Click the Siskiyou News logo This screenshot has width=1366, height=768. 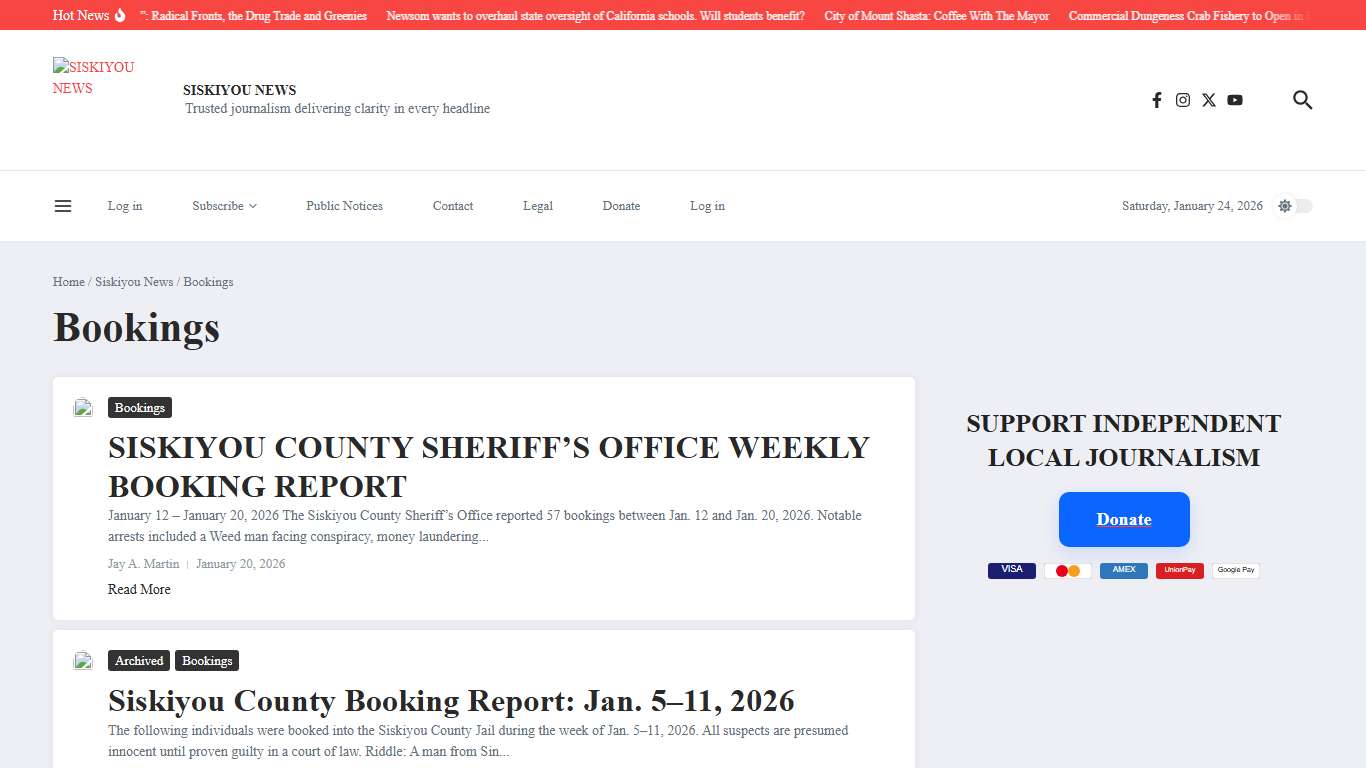93,77
